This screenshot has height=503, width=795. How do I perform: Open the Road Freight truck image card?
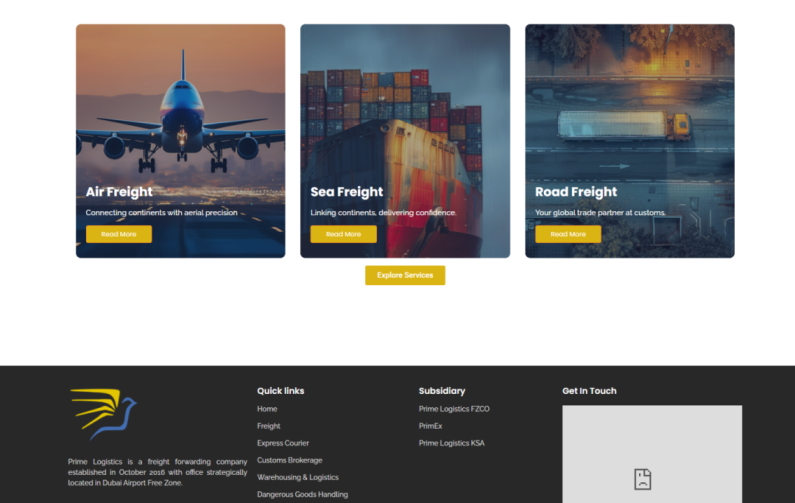point(630,110)
